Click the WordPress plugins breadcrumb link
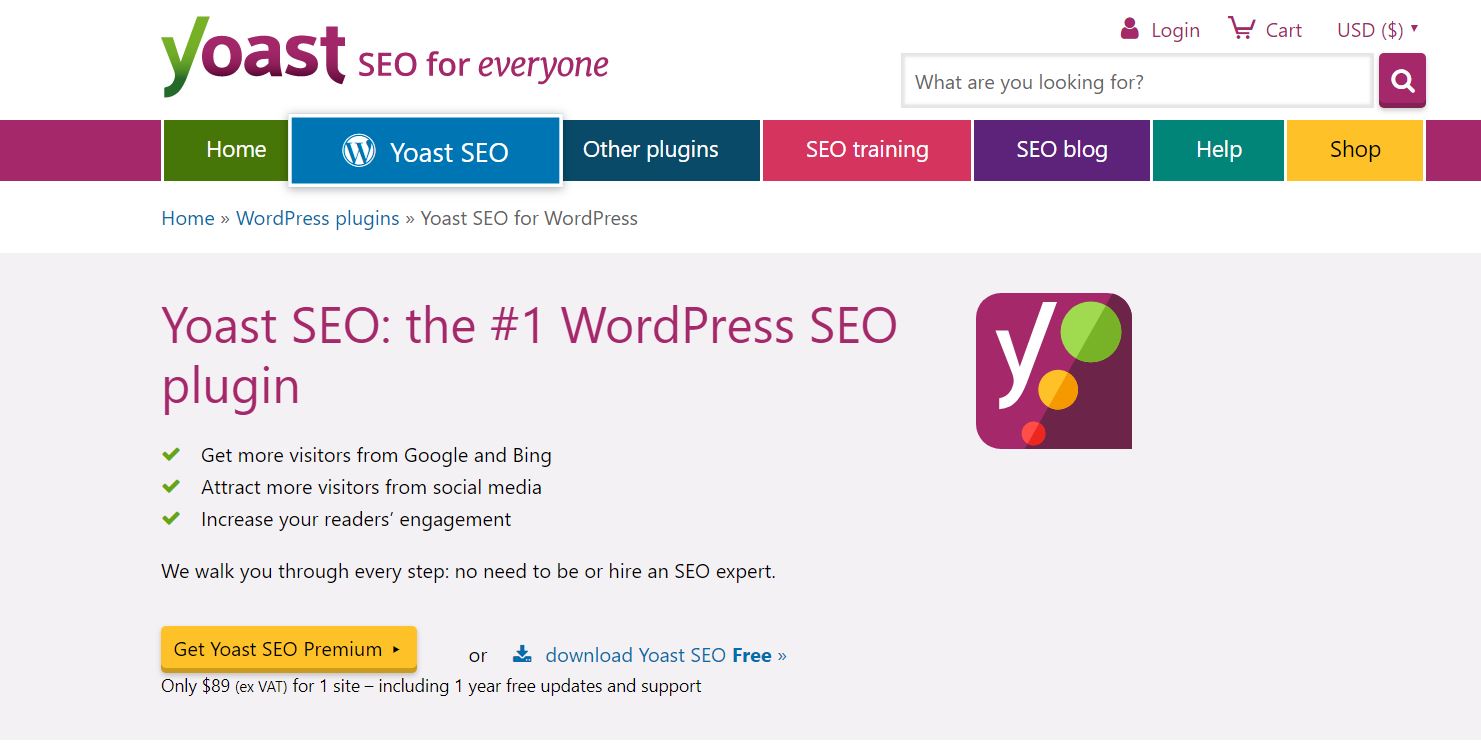Viewport: 1481px width, 747px height. pyautogui.click(x=317, y=218)
